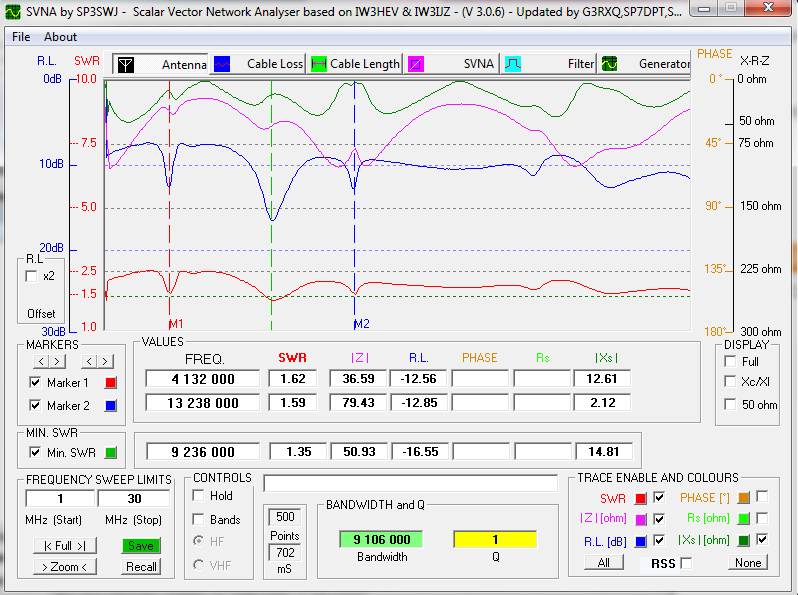Click the magenta SVNA mode icon
Image resolution: width=798 pixels, height=595 pixels.
point(414,64)
